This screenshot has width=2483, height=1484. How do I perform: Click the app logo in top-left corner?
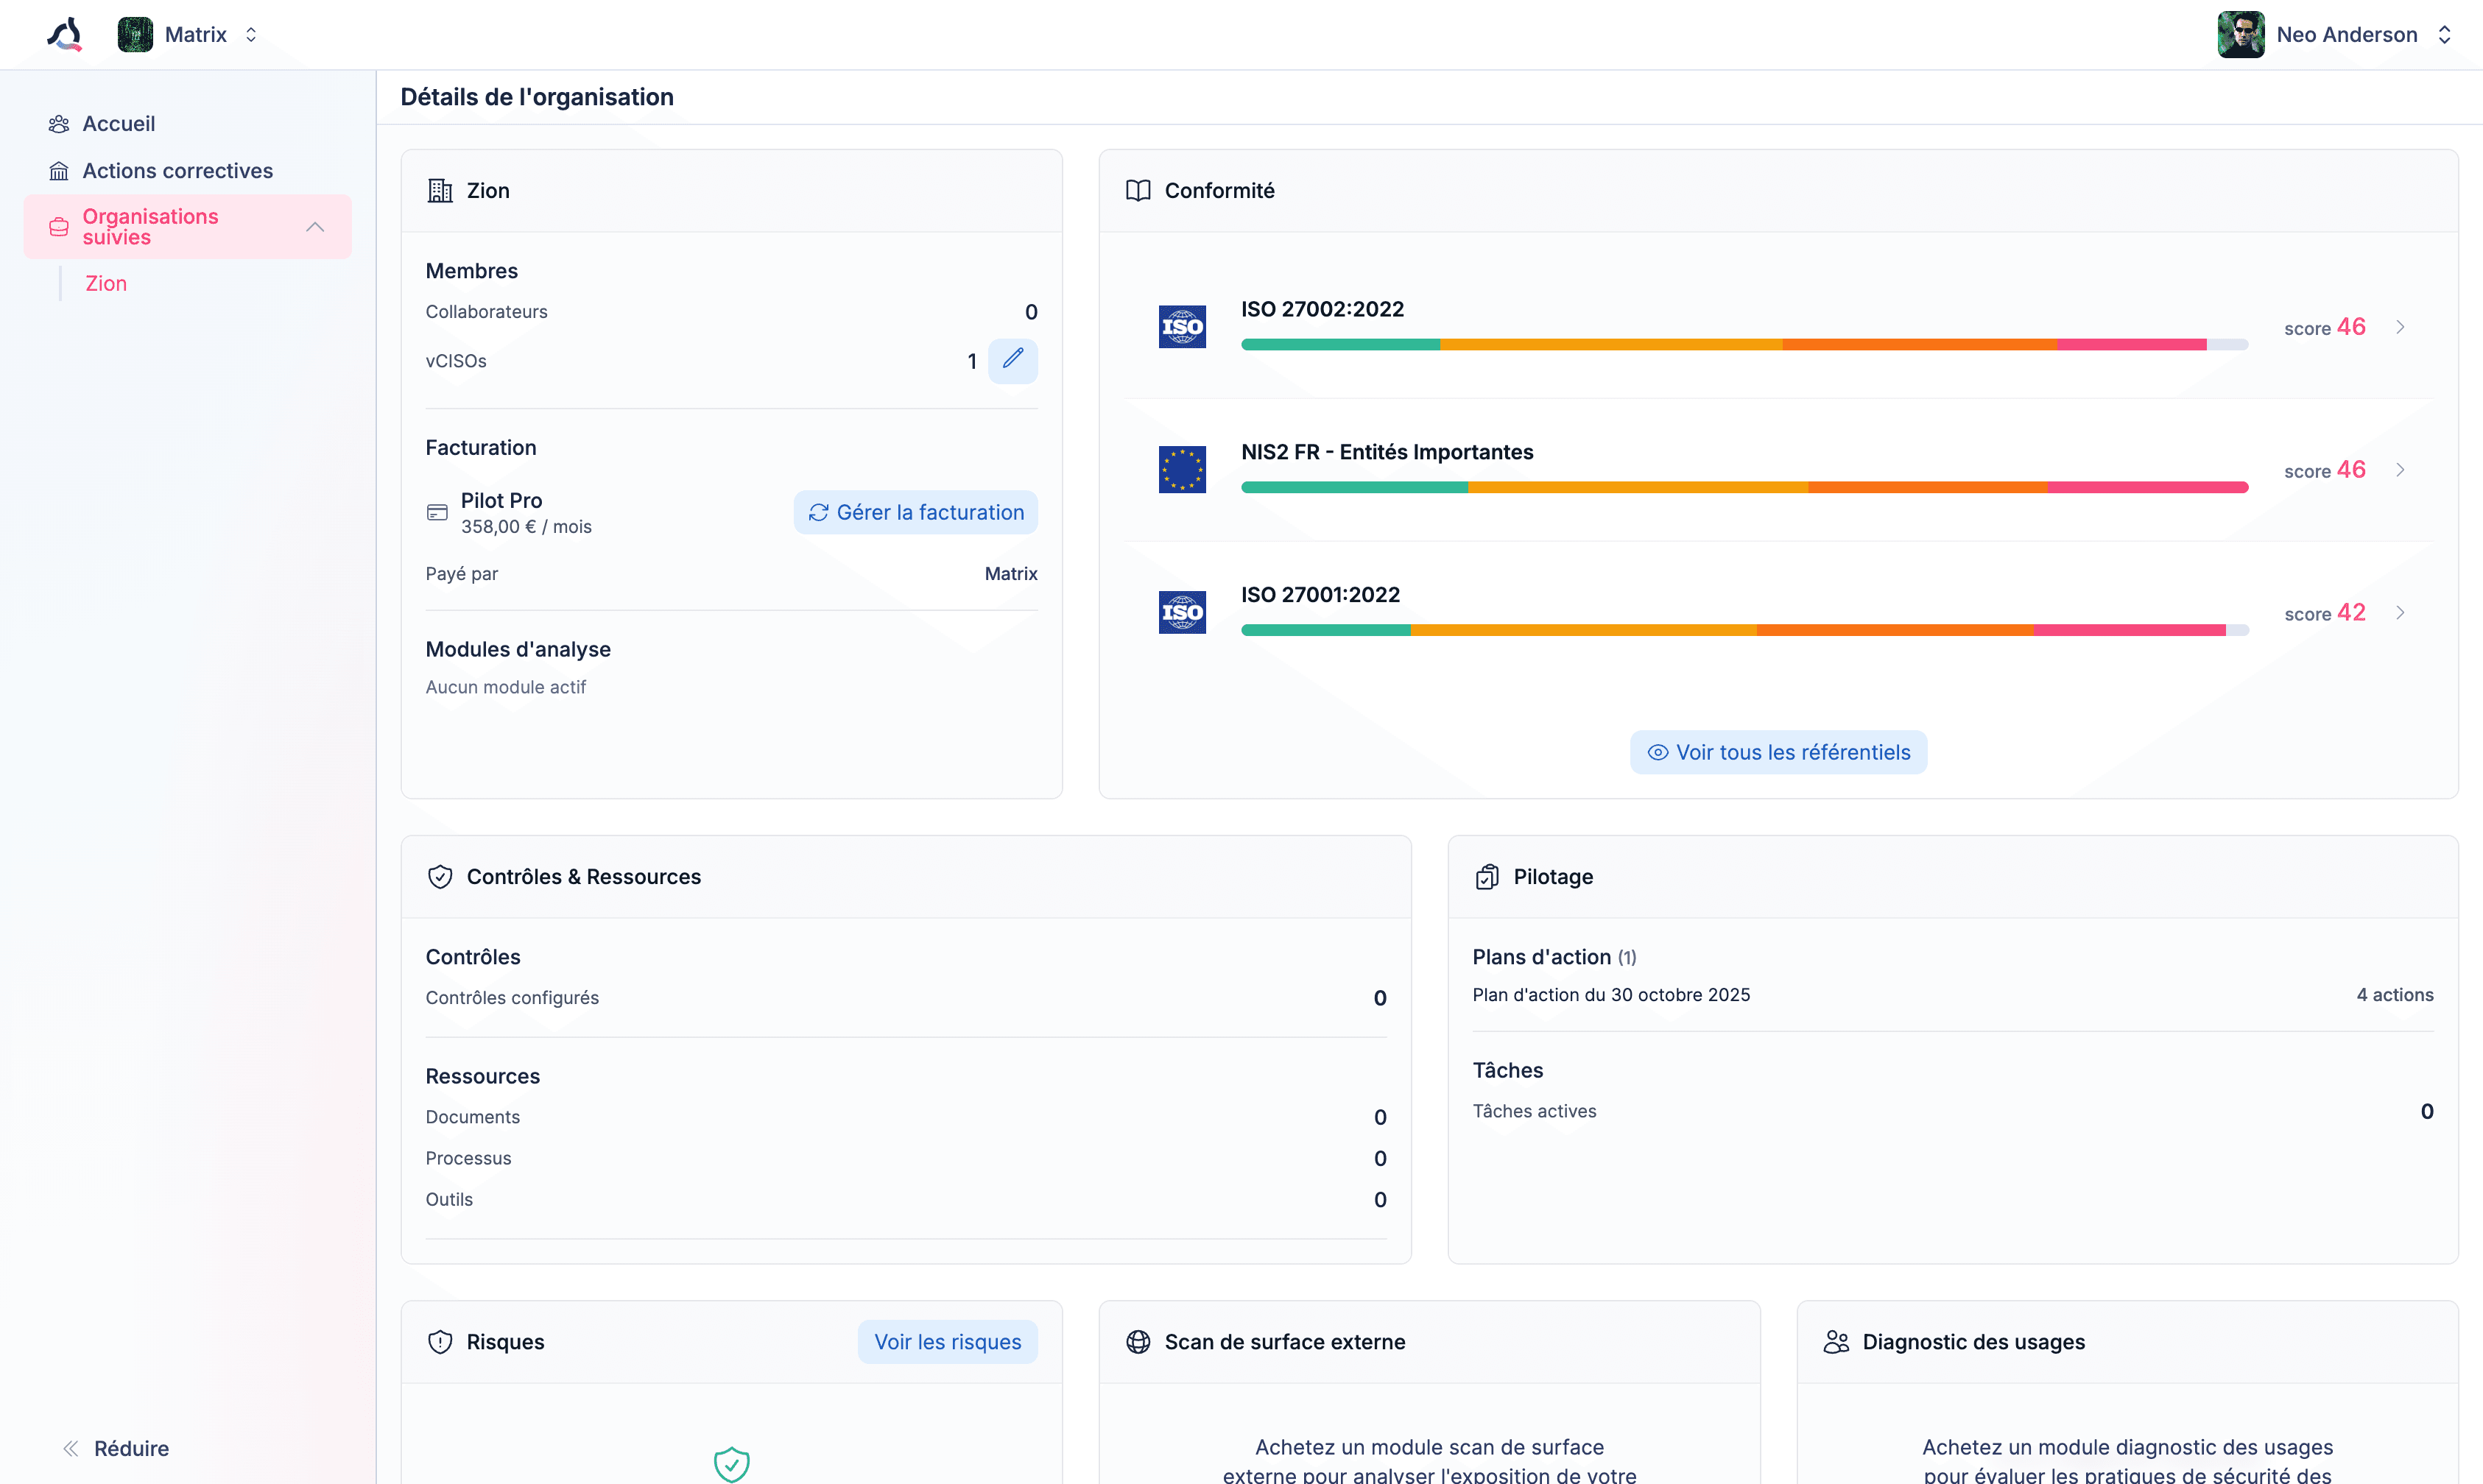65,35
